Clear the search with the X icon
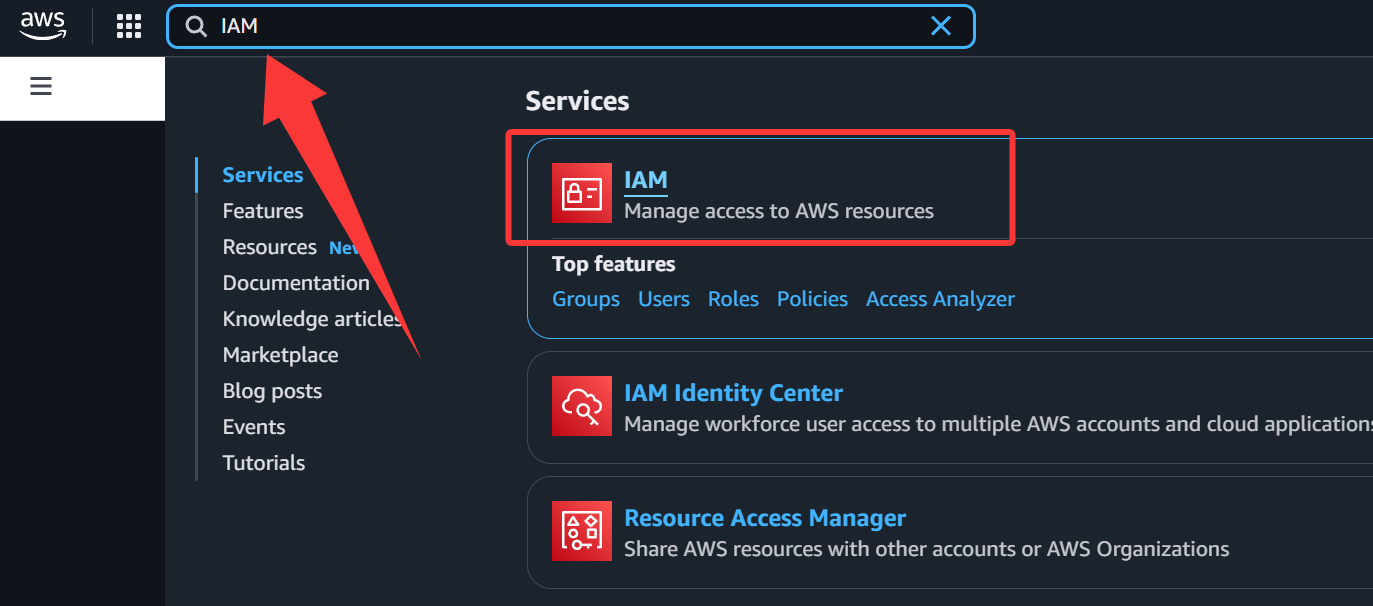Image resolution: width=1373 pixels, height=606 pixels. [x=941, y=26]
